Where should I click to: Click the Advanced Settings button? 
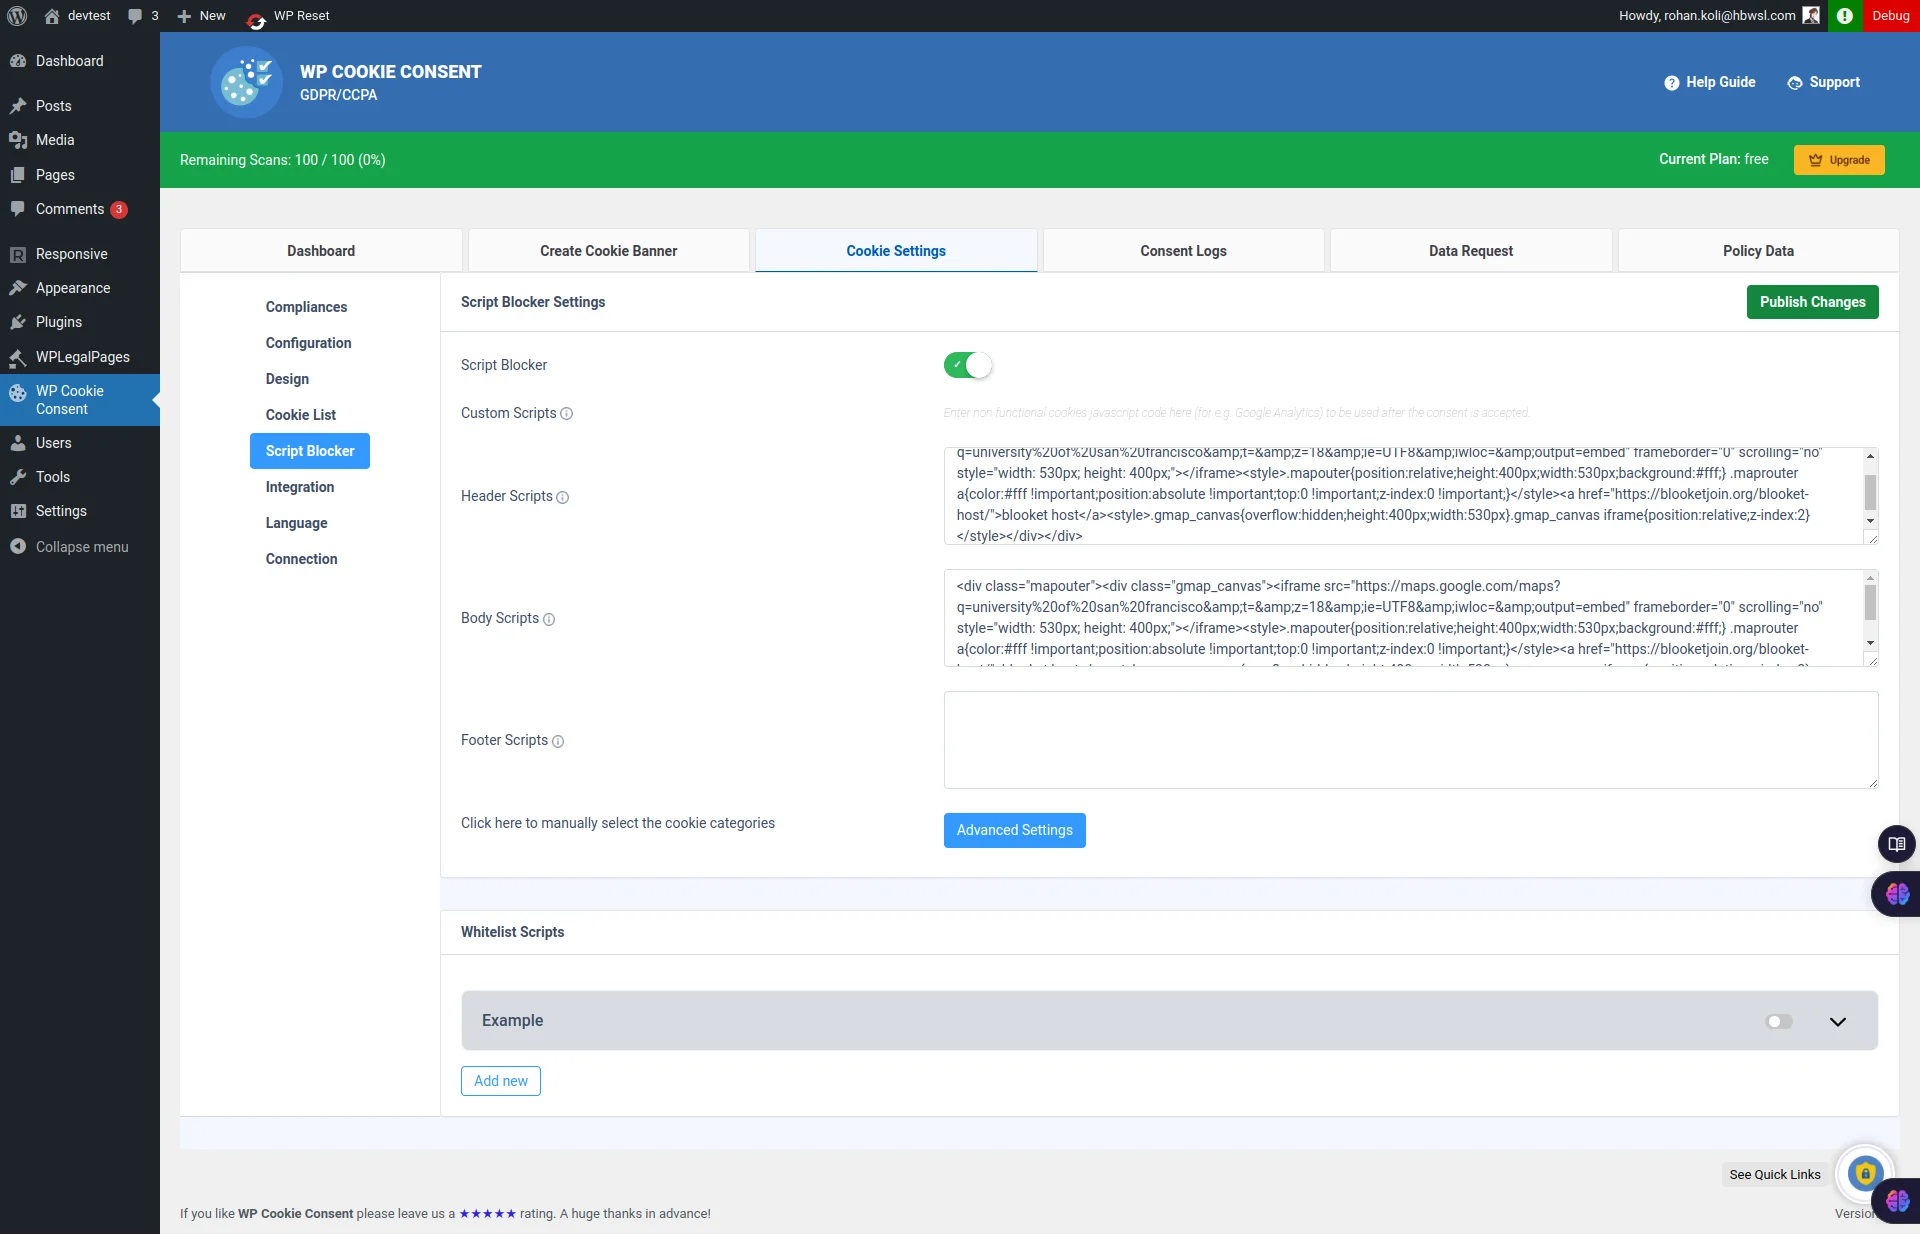pos(1015,830)
